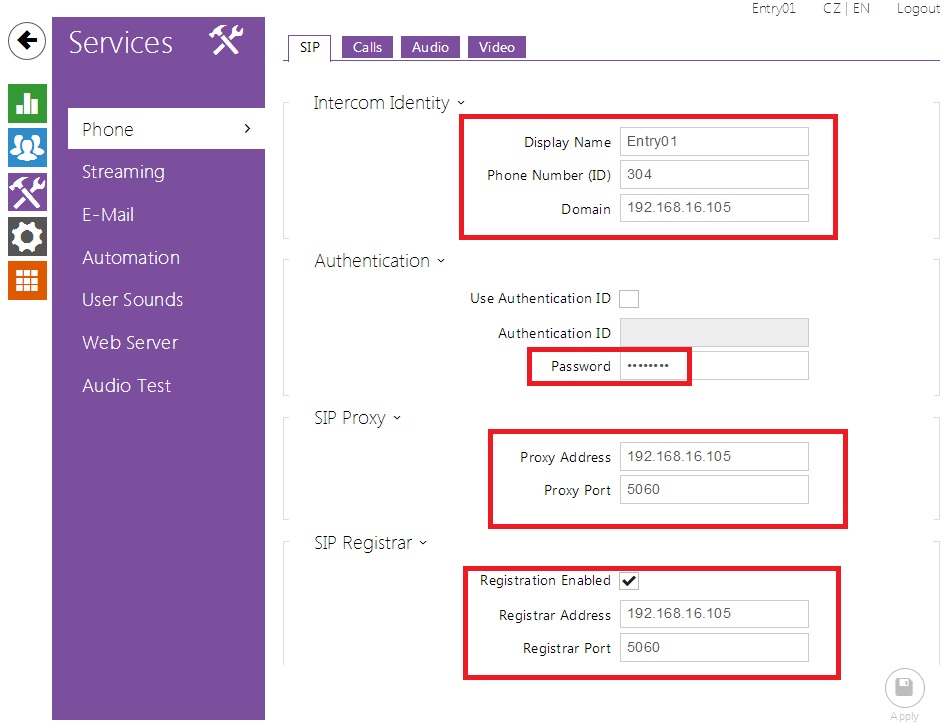The image size is (946, 722).
Task: Open the orange System grid icon
Action: (27, 281)
